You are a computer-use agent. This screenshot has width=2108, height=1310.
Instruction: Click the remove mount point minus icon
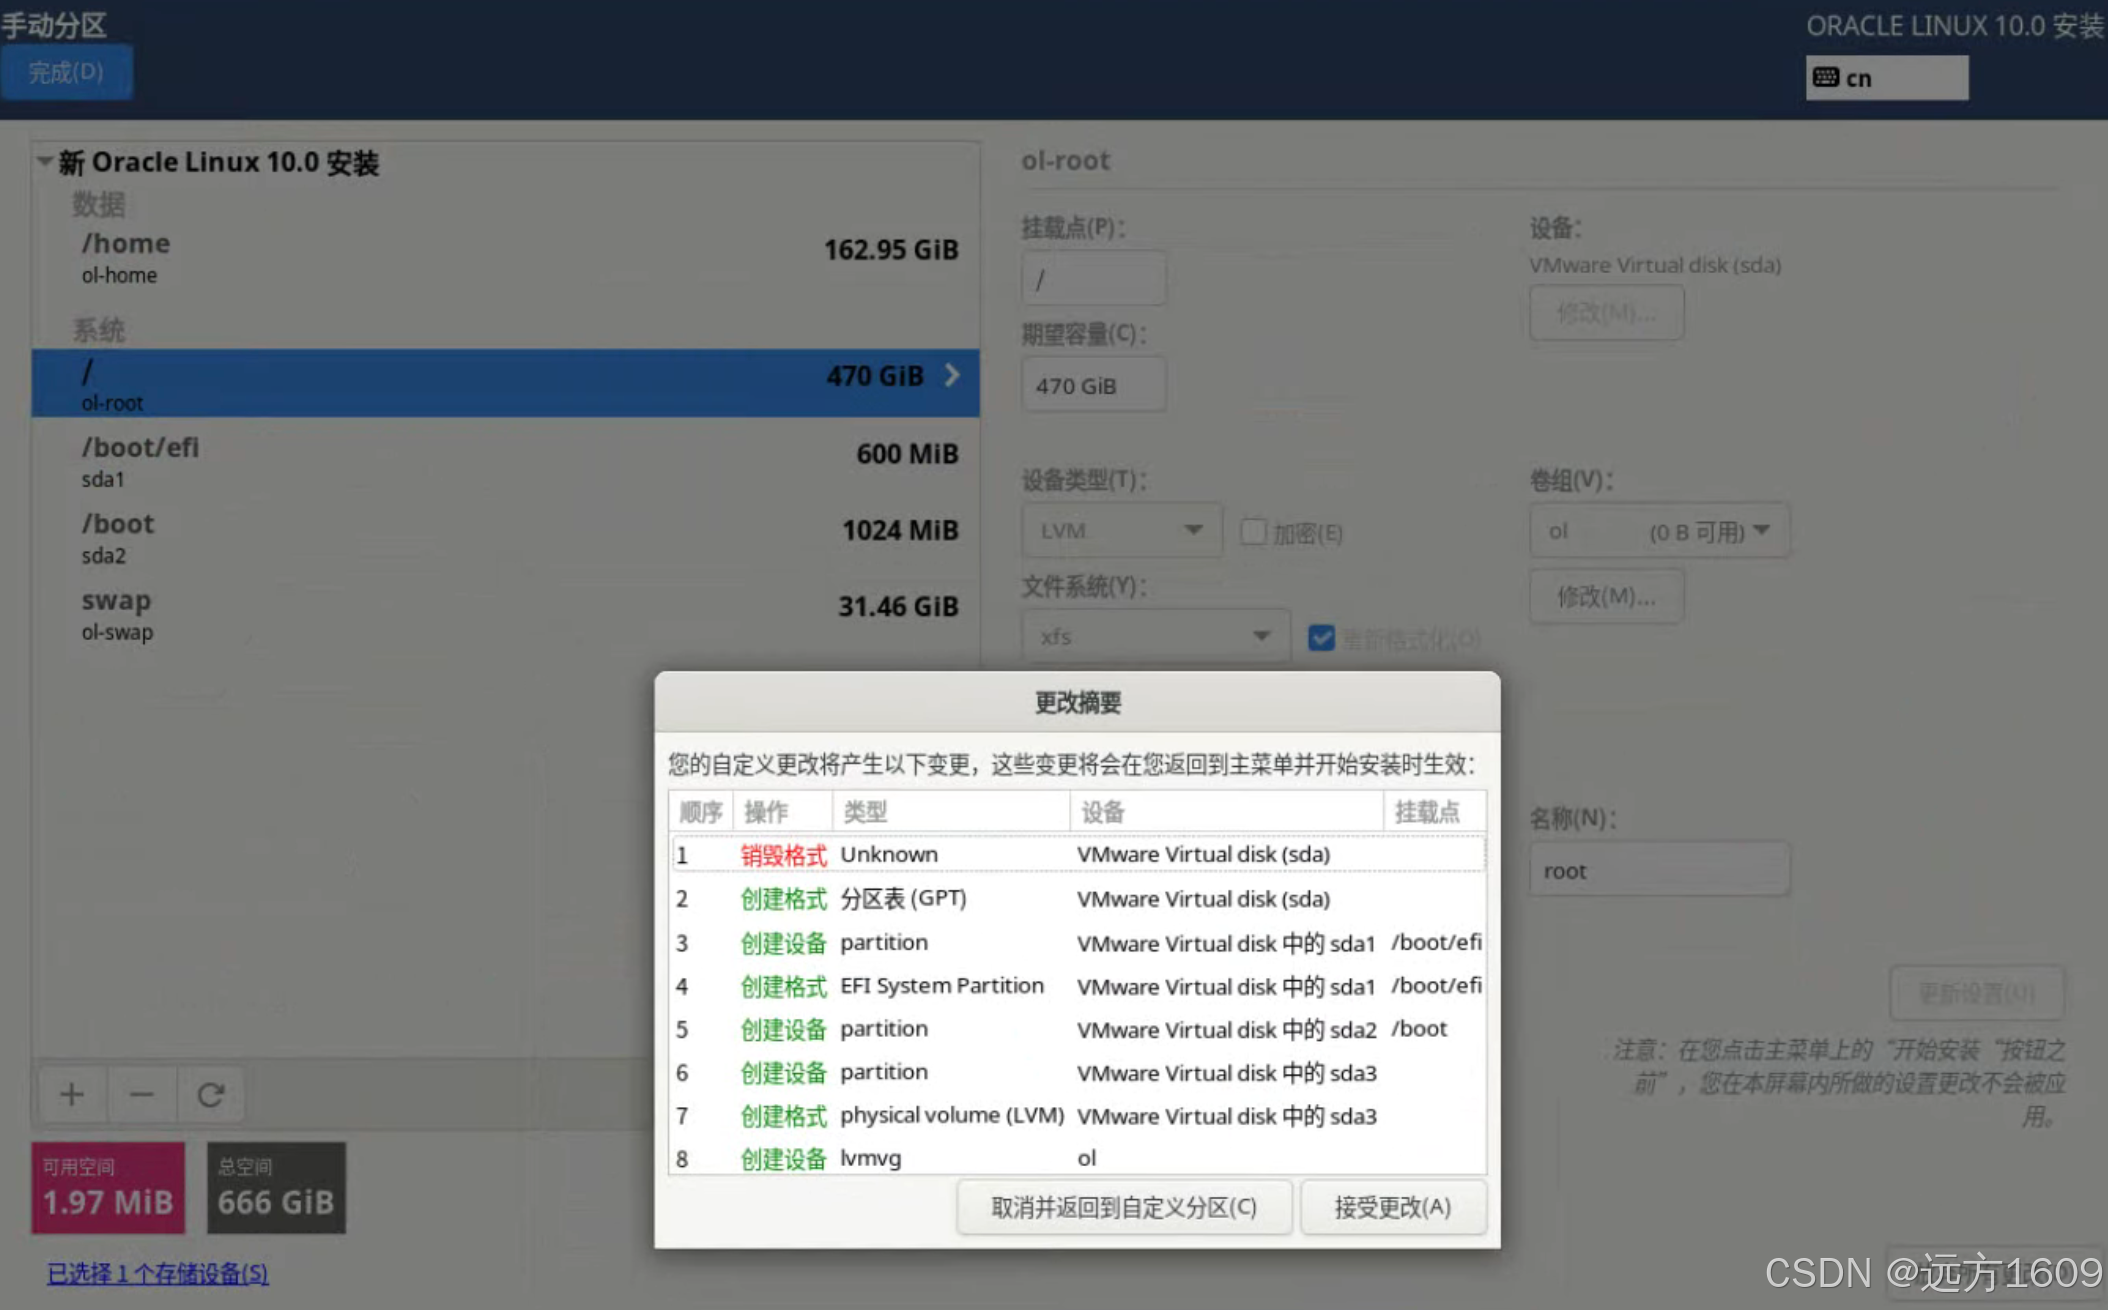[x=141, y=1094]
